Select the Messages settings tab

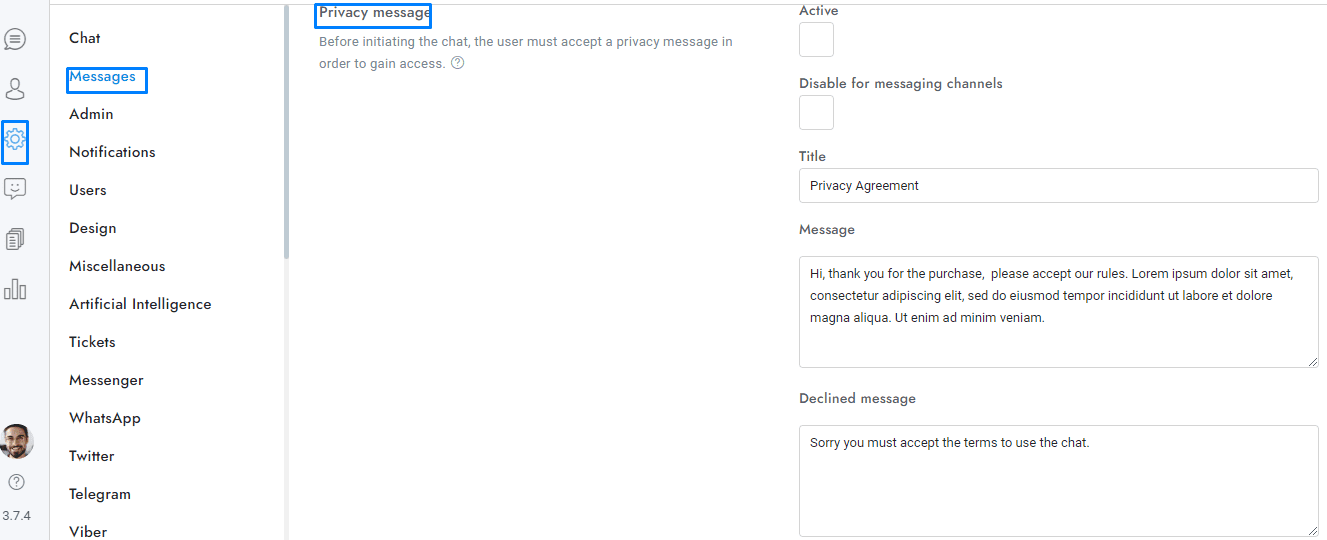[102, 77]
